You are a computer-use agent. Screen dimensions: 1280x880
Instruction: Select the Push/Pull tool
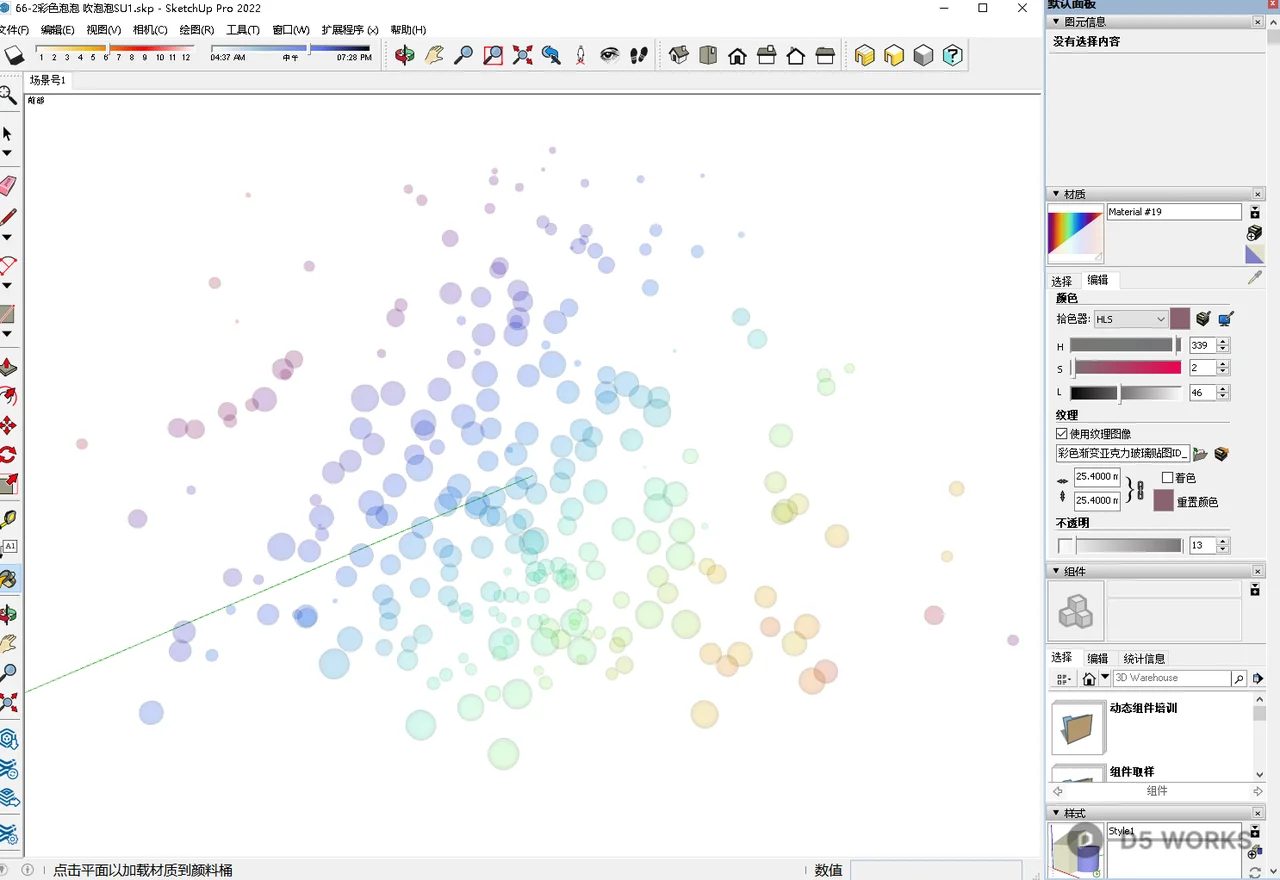8,367
